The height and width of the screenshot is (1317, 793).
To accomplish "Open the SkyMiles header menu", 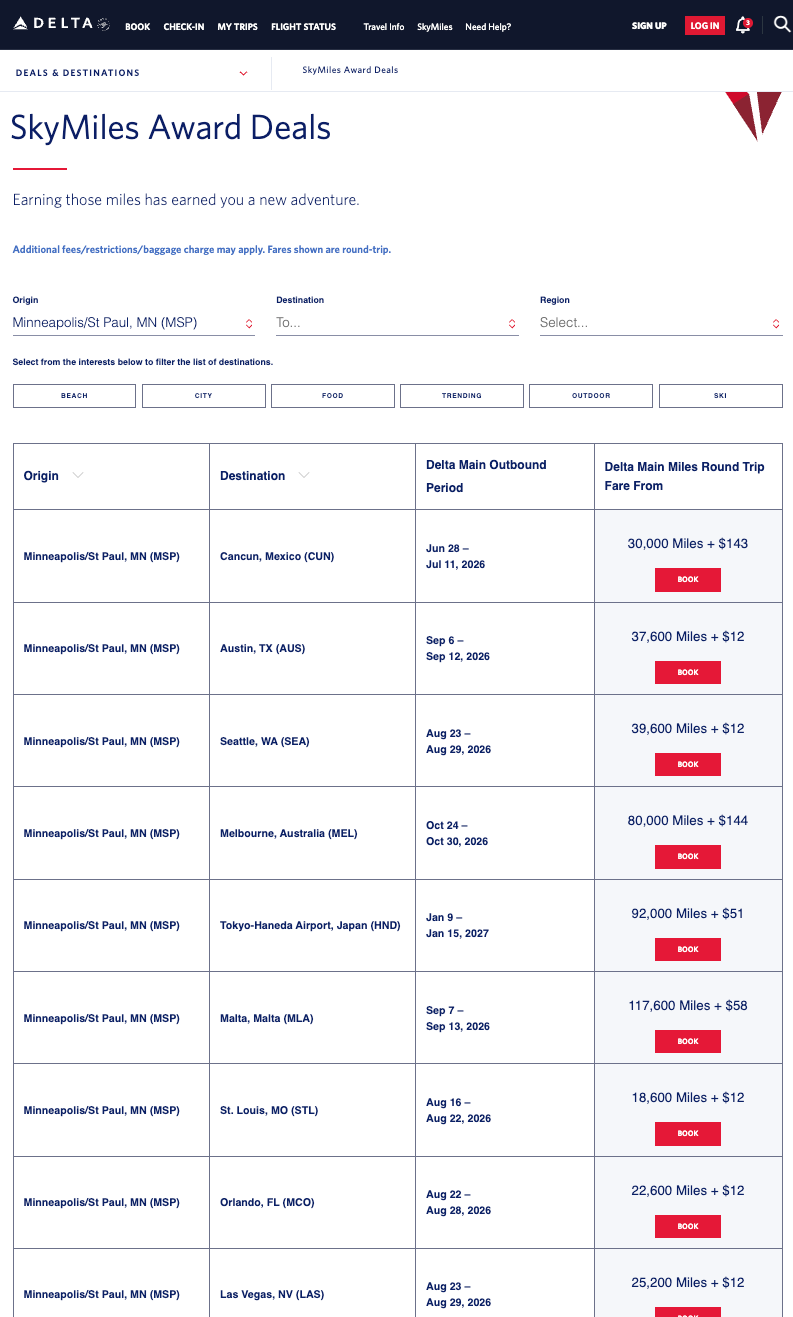I will coord(435,26).
